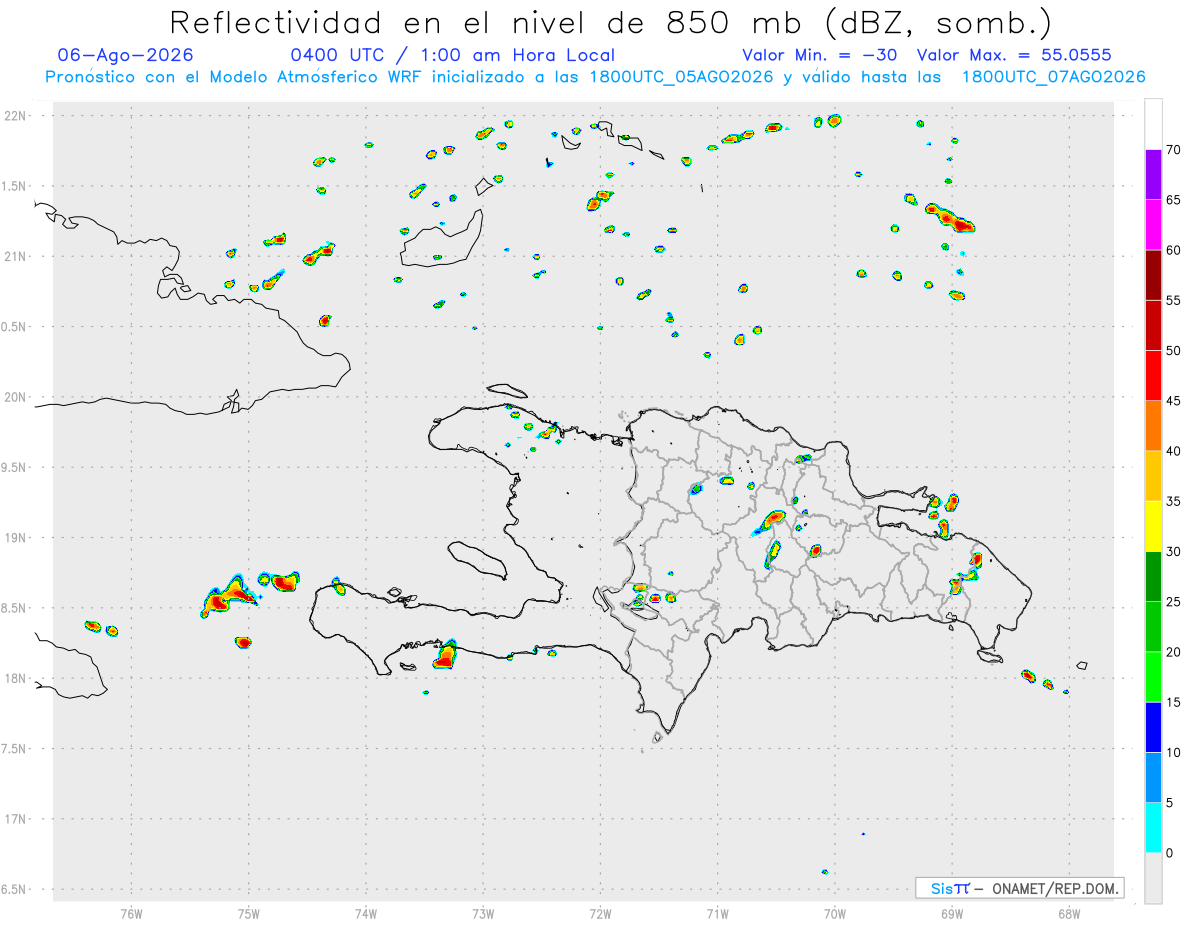Viewport: 1200px width, 927px height.
Task: Click the purple 65–70 dBZ legend color
Action: pos(1153,175)
